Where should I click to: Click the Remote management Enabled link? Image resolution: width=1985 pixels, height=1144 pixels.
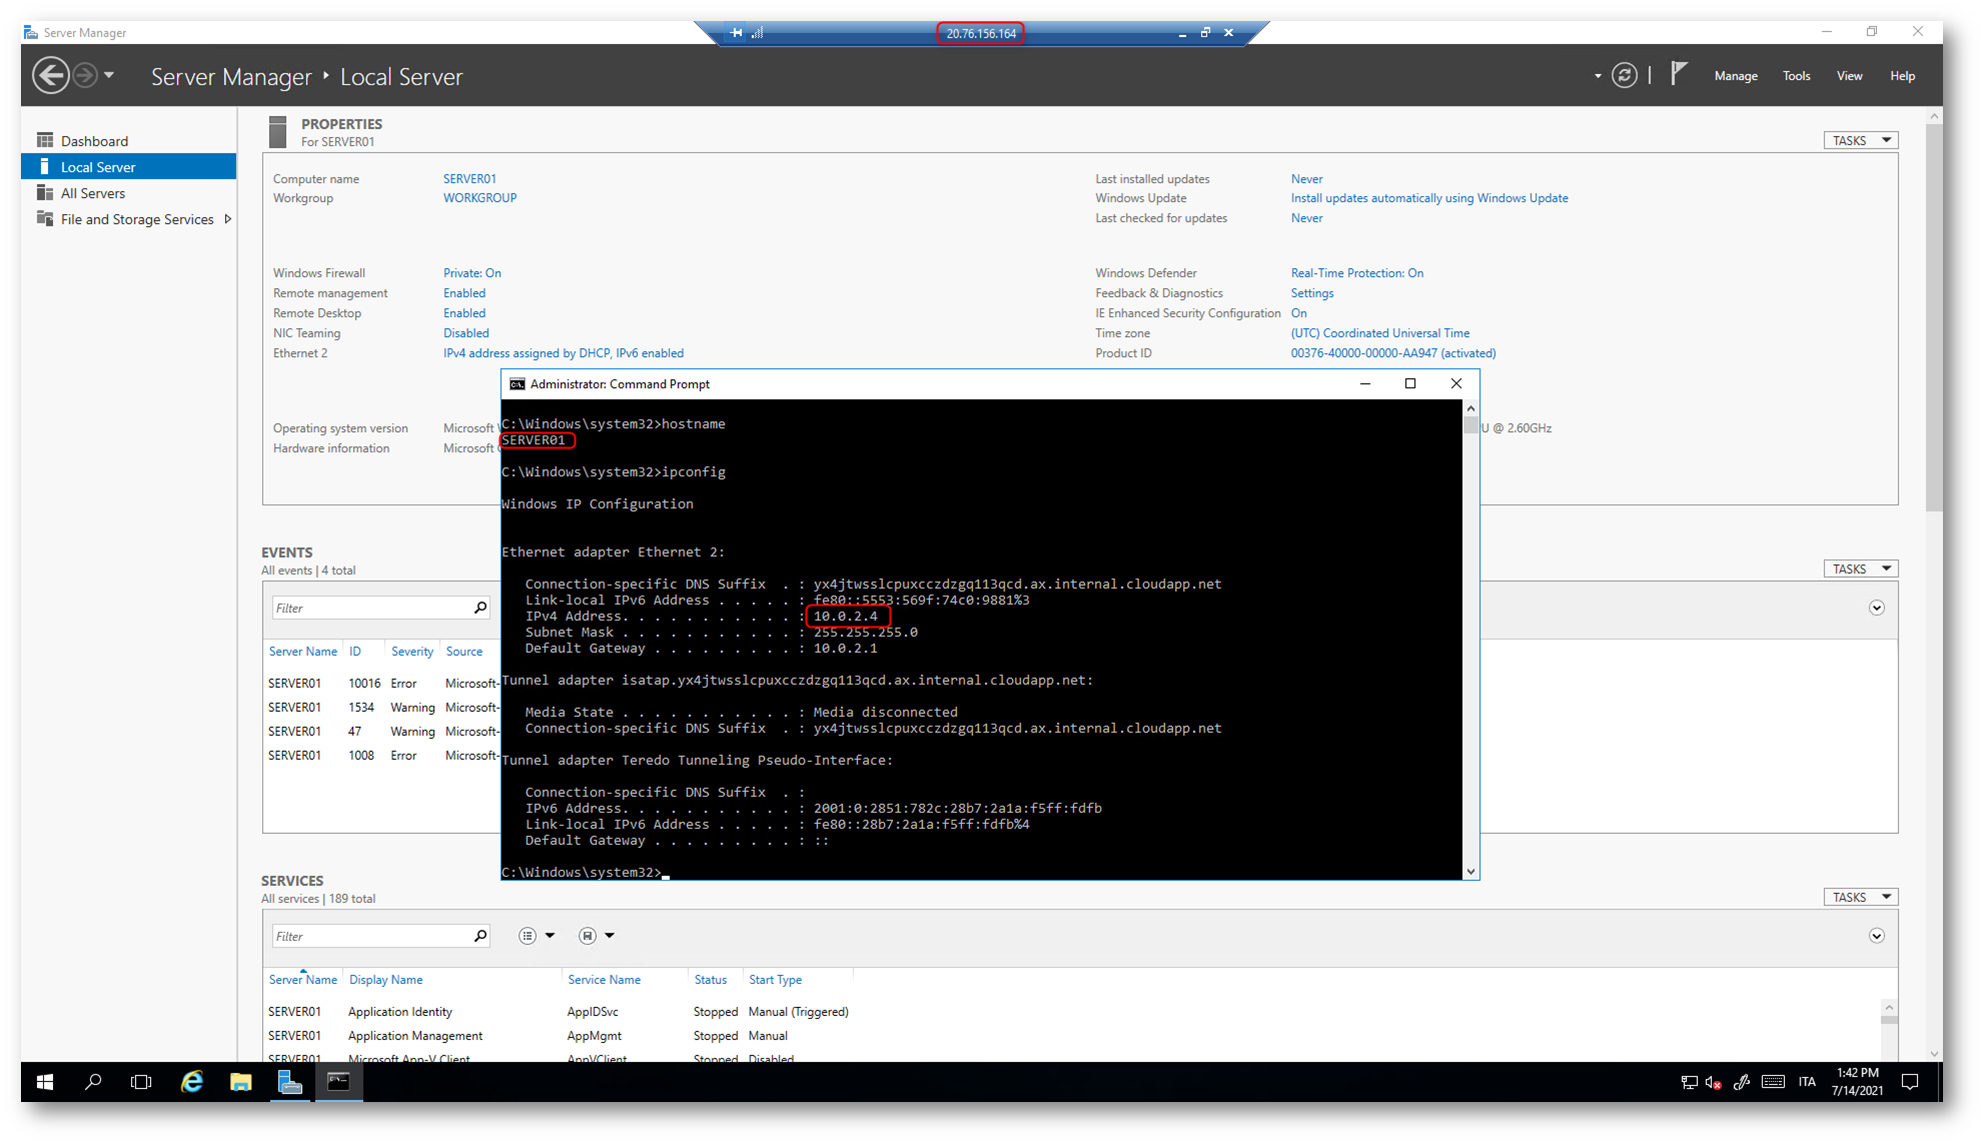click(464, 293)
